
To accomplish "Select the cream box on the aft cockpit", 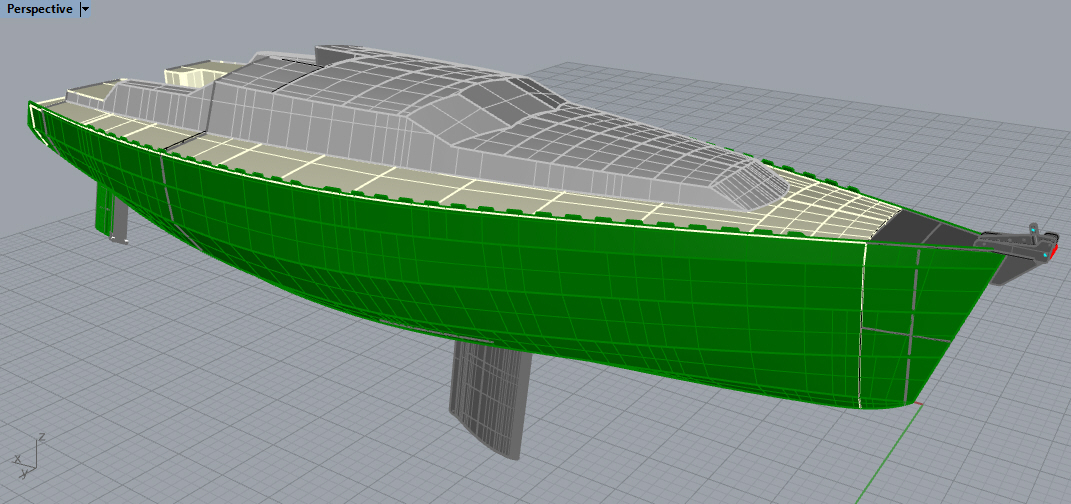I will pyautogui.click(x=187, y=76).
